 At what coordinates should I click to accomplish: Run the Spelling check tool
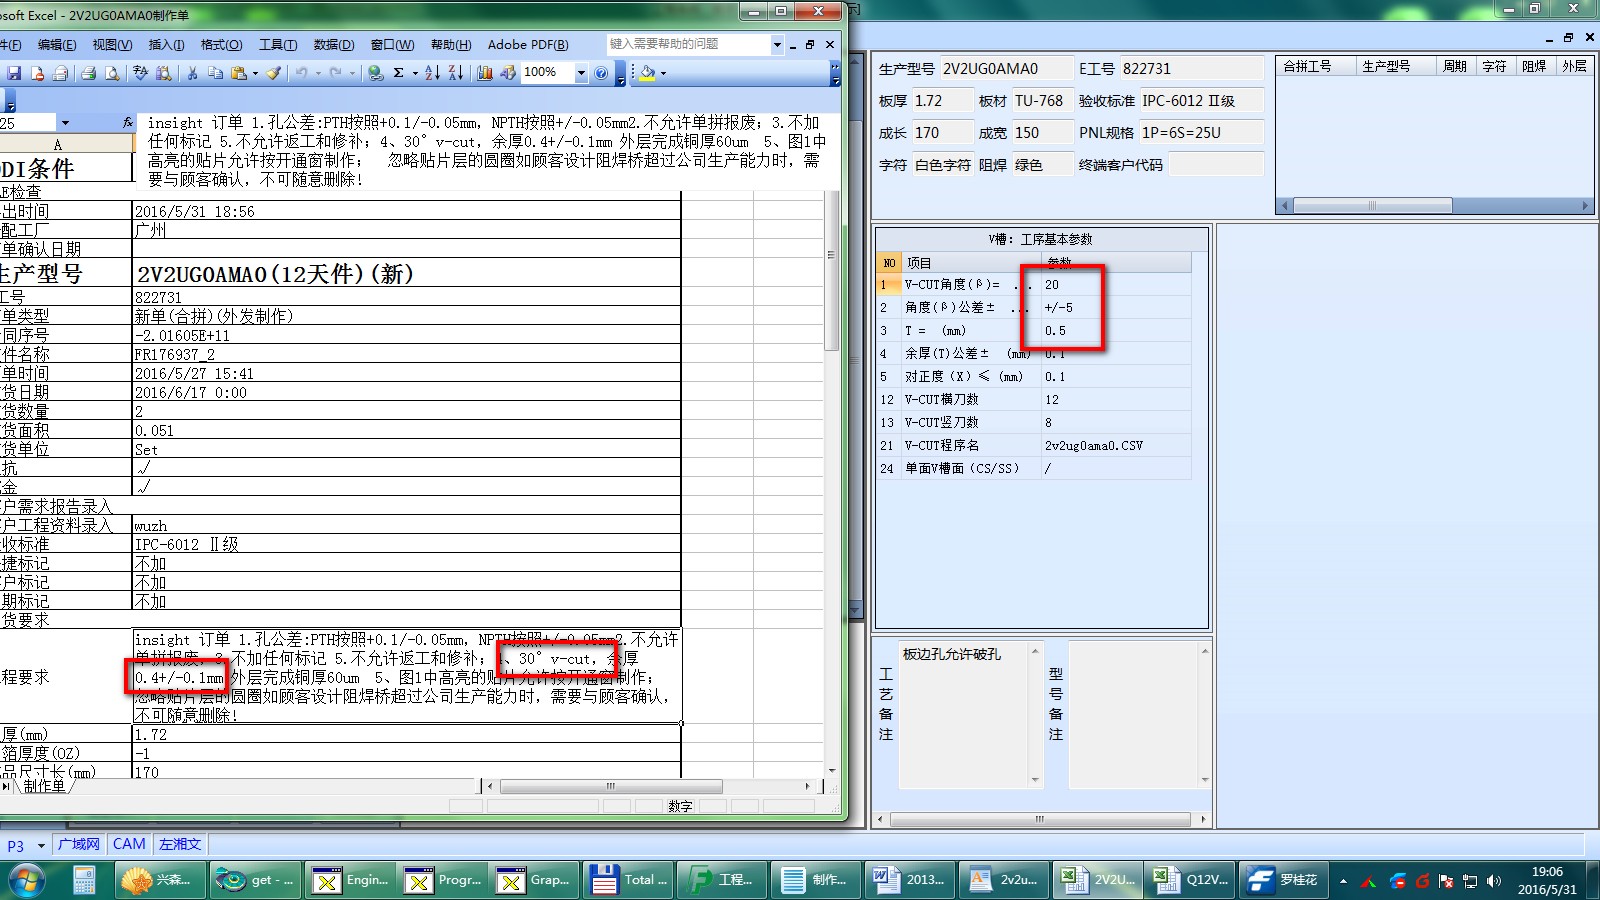140,73
